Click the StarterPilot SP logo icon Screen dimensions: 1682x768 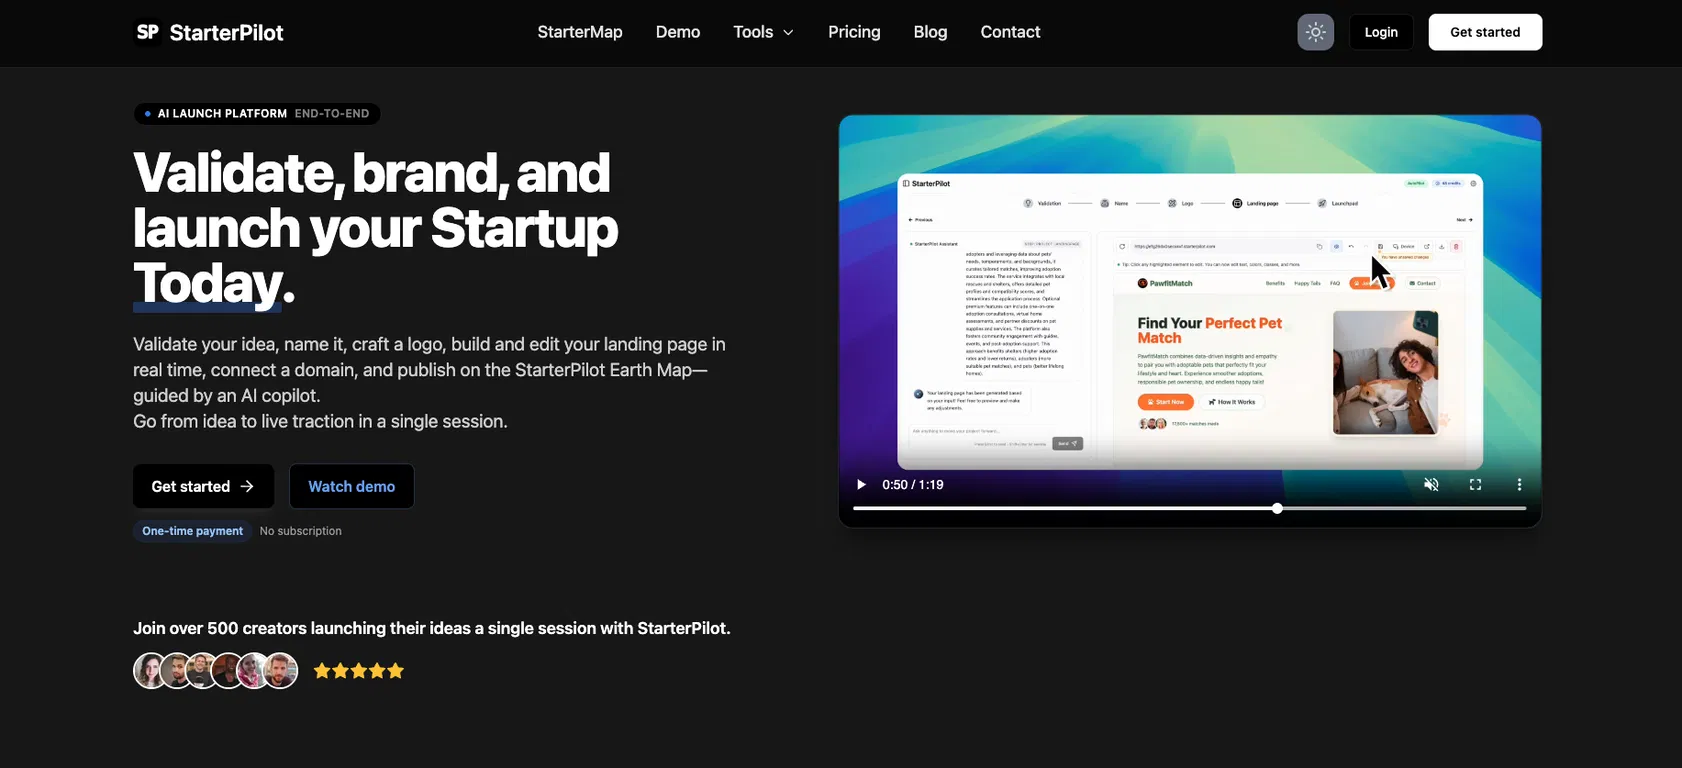(x=147, y=32)
